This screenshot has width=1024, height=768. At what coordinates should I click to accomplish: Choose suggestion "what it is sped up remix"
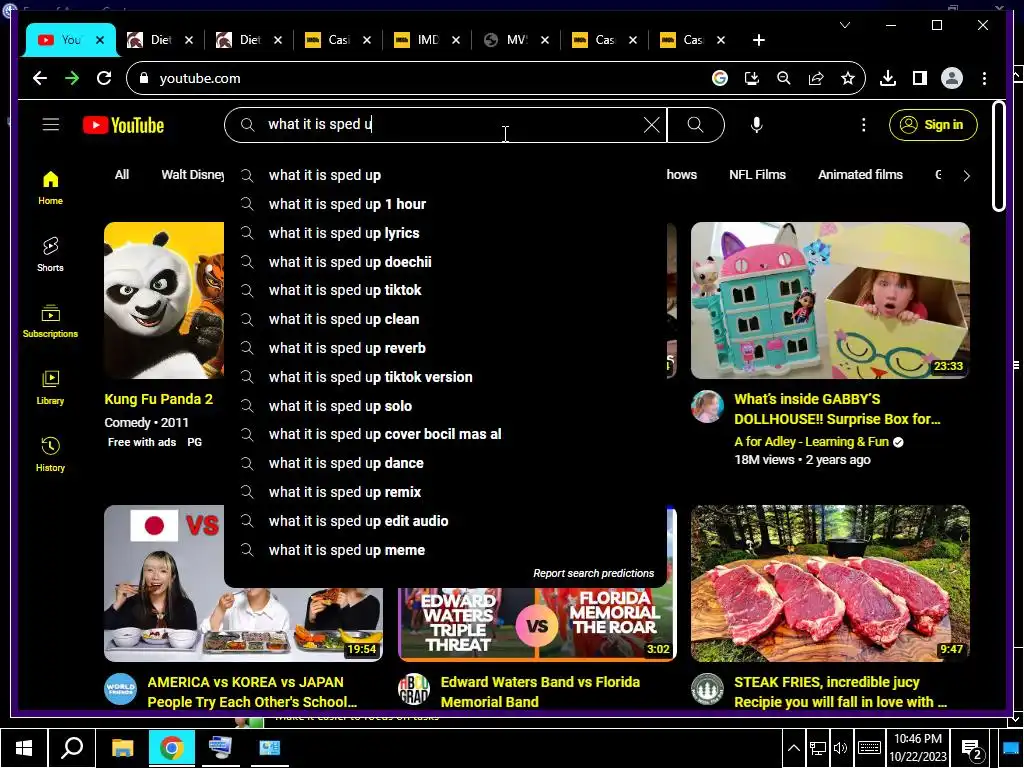[x=445, y=492]
